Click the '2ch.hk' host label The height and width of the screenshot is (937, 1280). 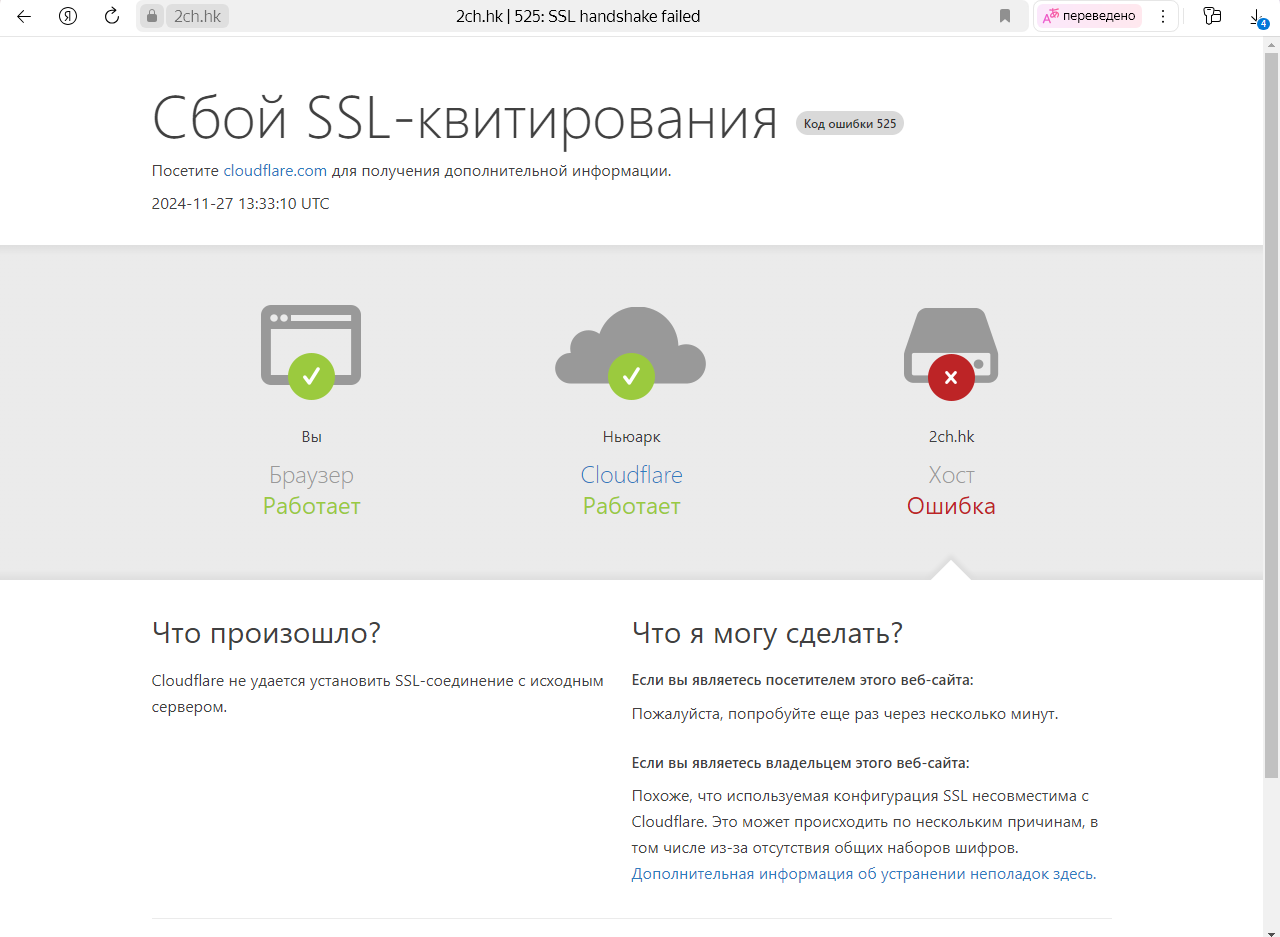tap(951, 437)
